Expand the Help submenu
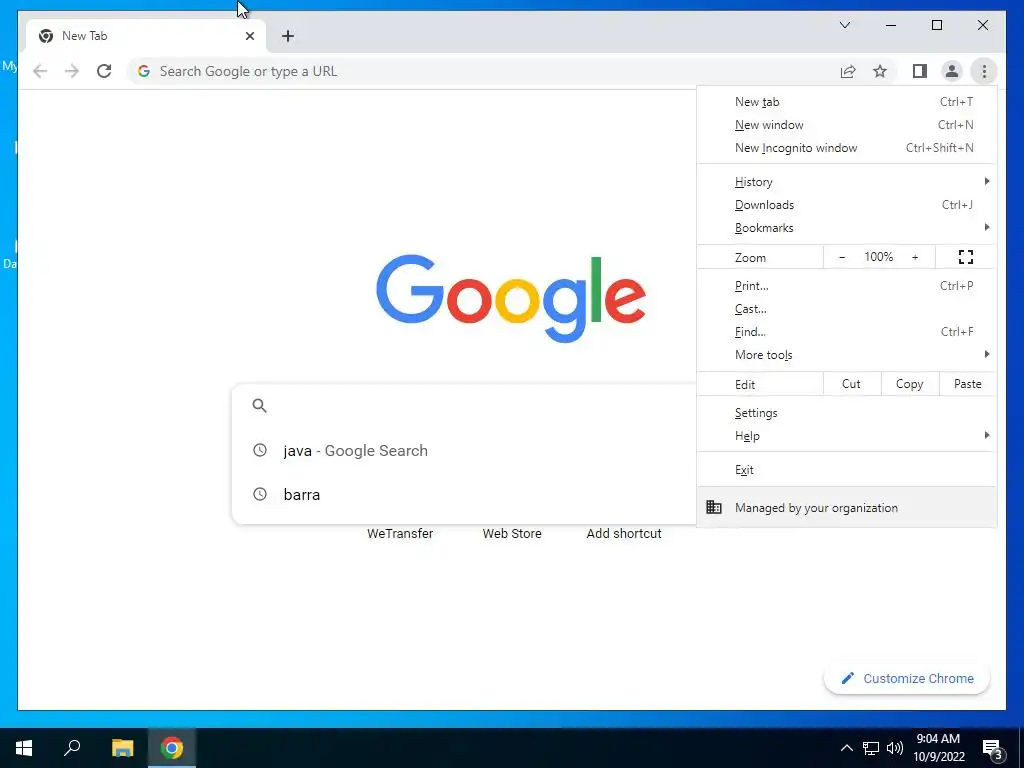Image resolution: width=1024 pixels, height=768 pixels. click(847, 436)
